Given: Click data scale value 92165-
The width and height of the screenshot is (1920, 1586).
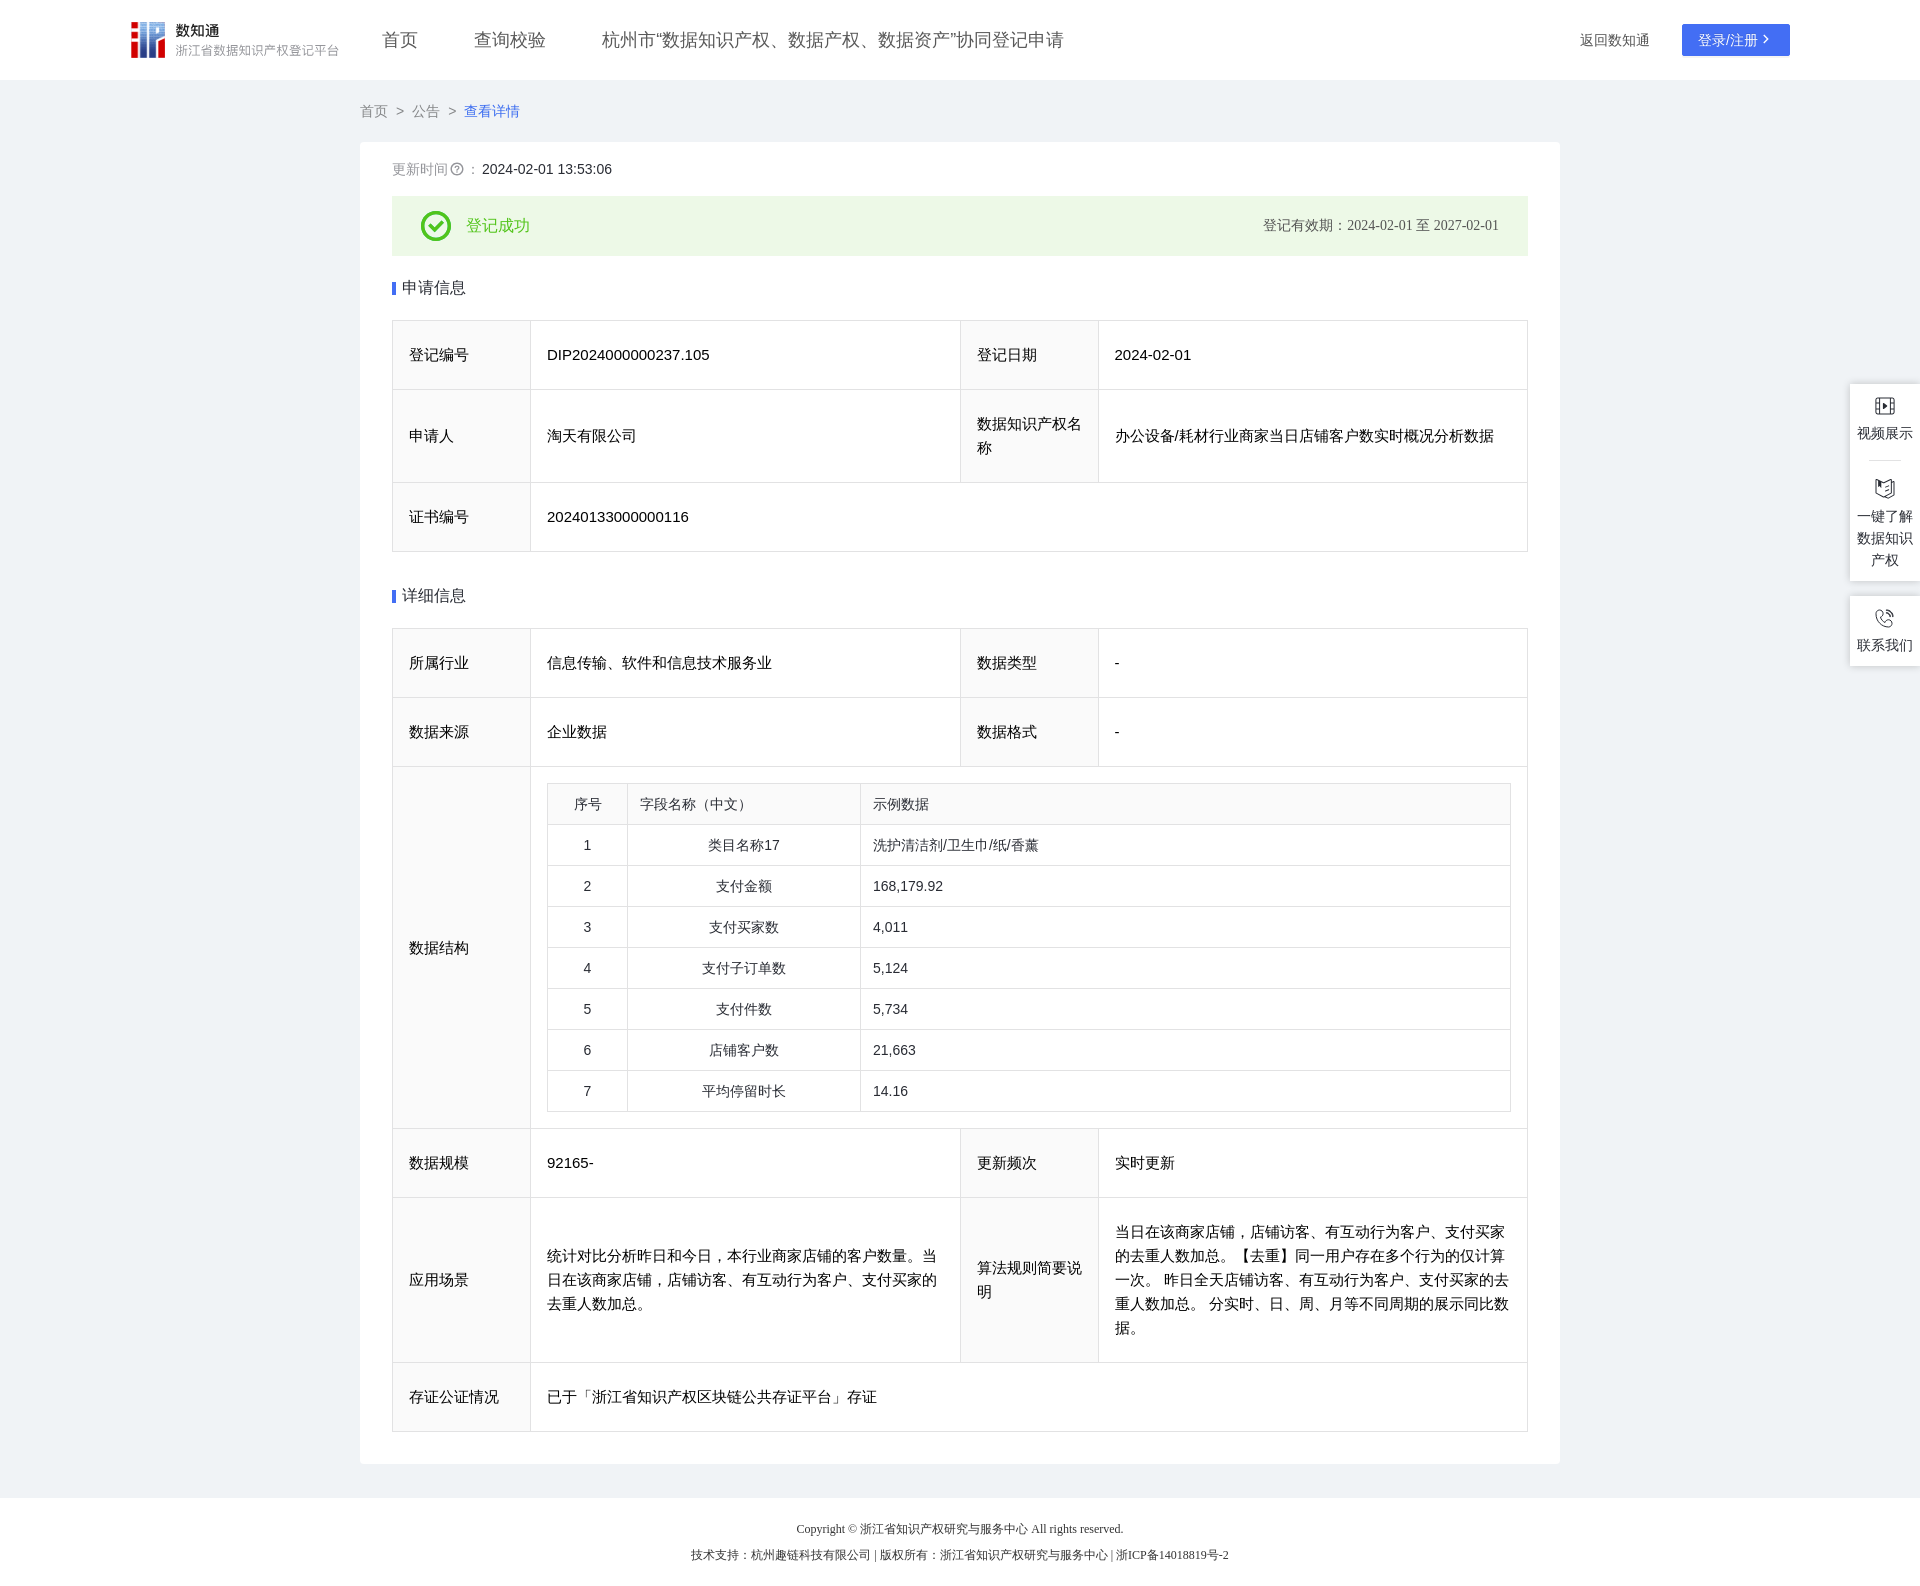Looking at the screenshot, I should [x=570, y=1163].
